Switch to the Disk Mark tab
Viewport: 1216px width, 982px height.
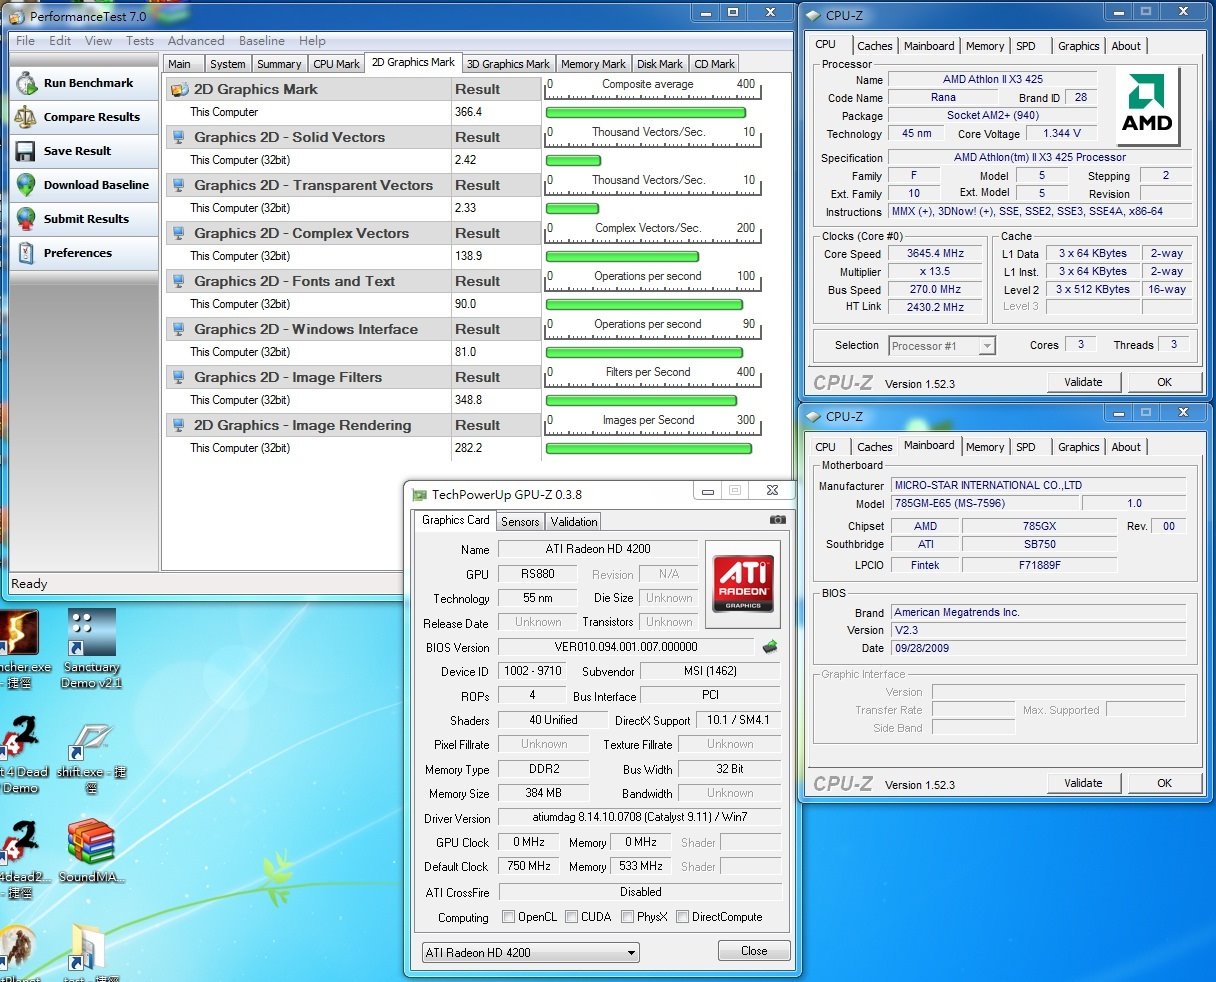click(x=660, y=64)
